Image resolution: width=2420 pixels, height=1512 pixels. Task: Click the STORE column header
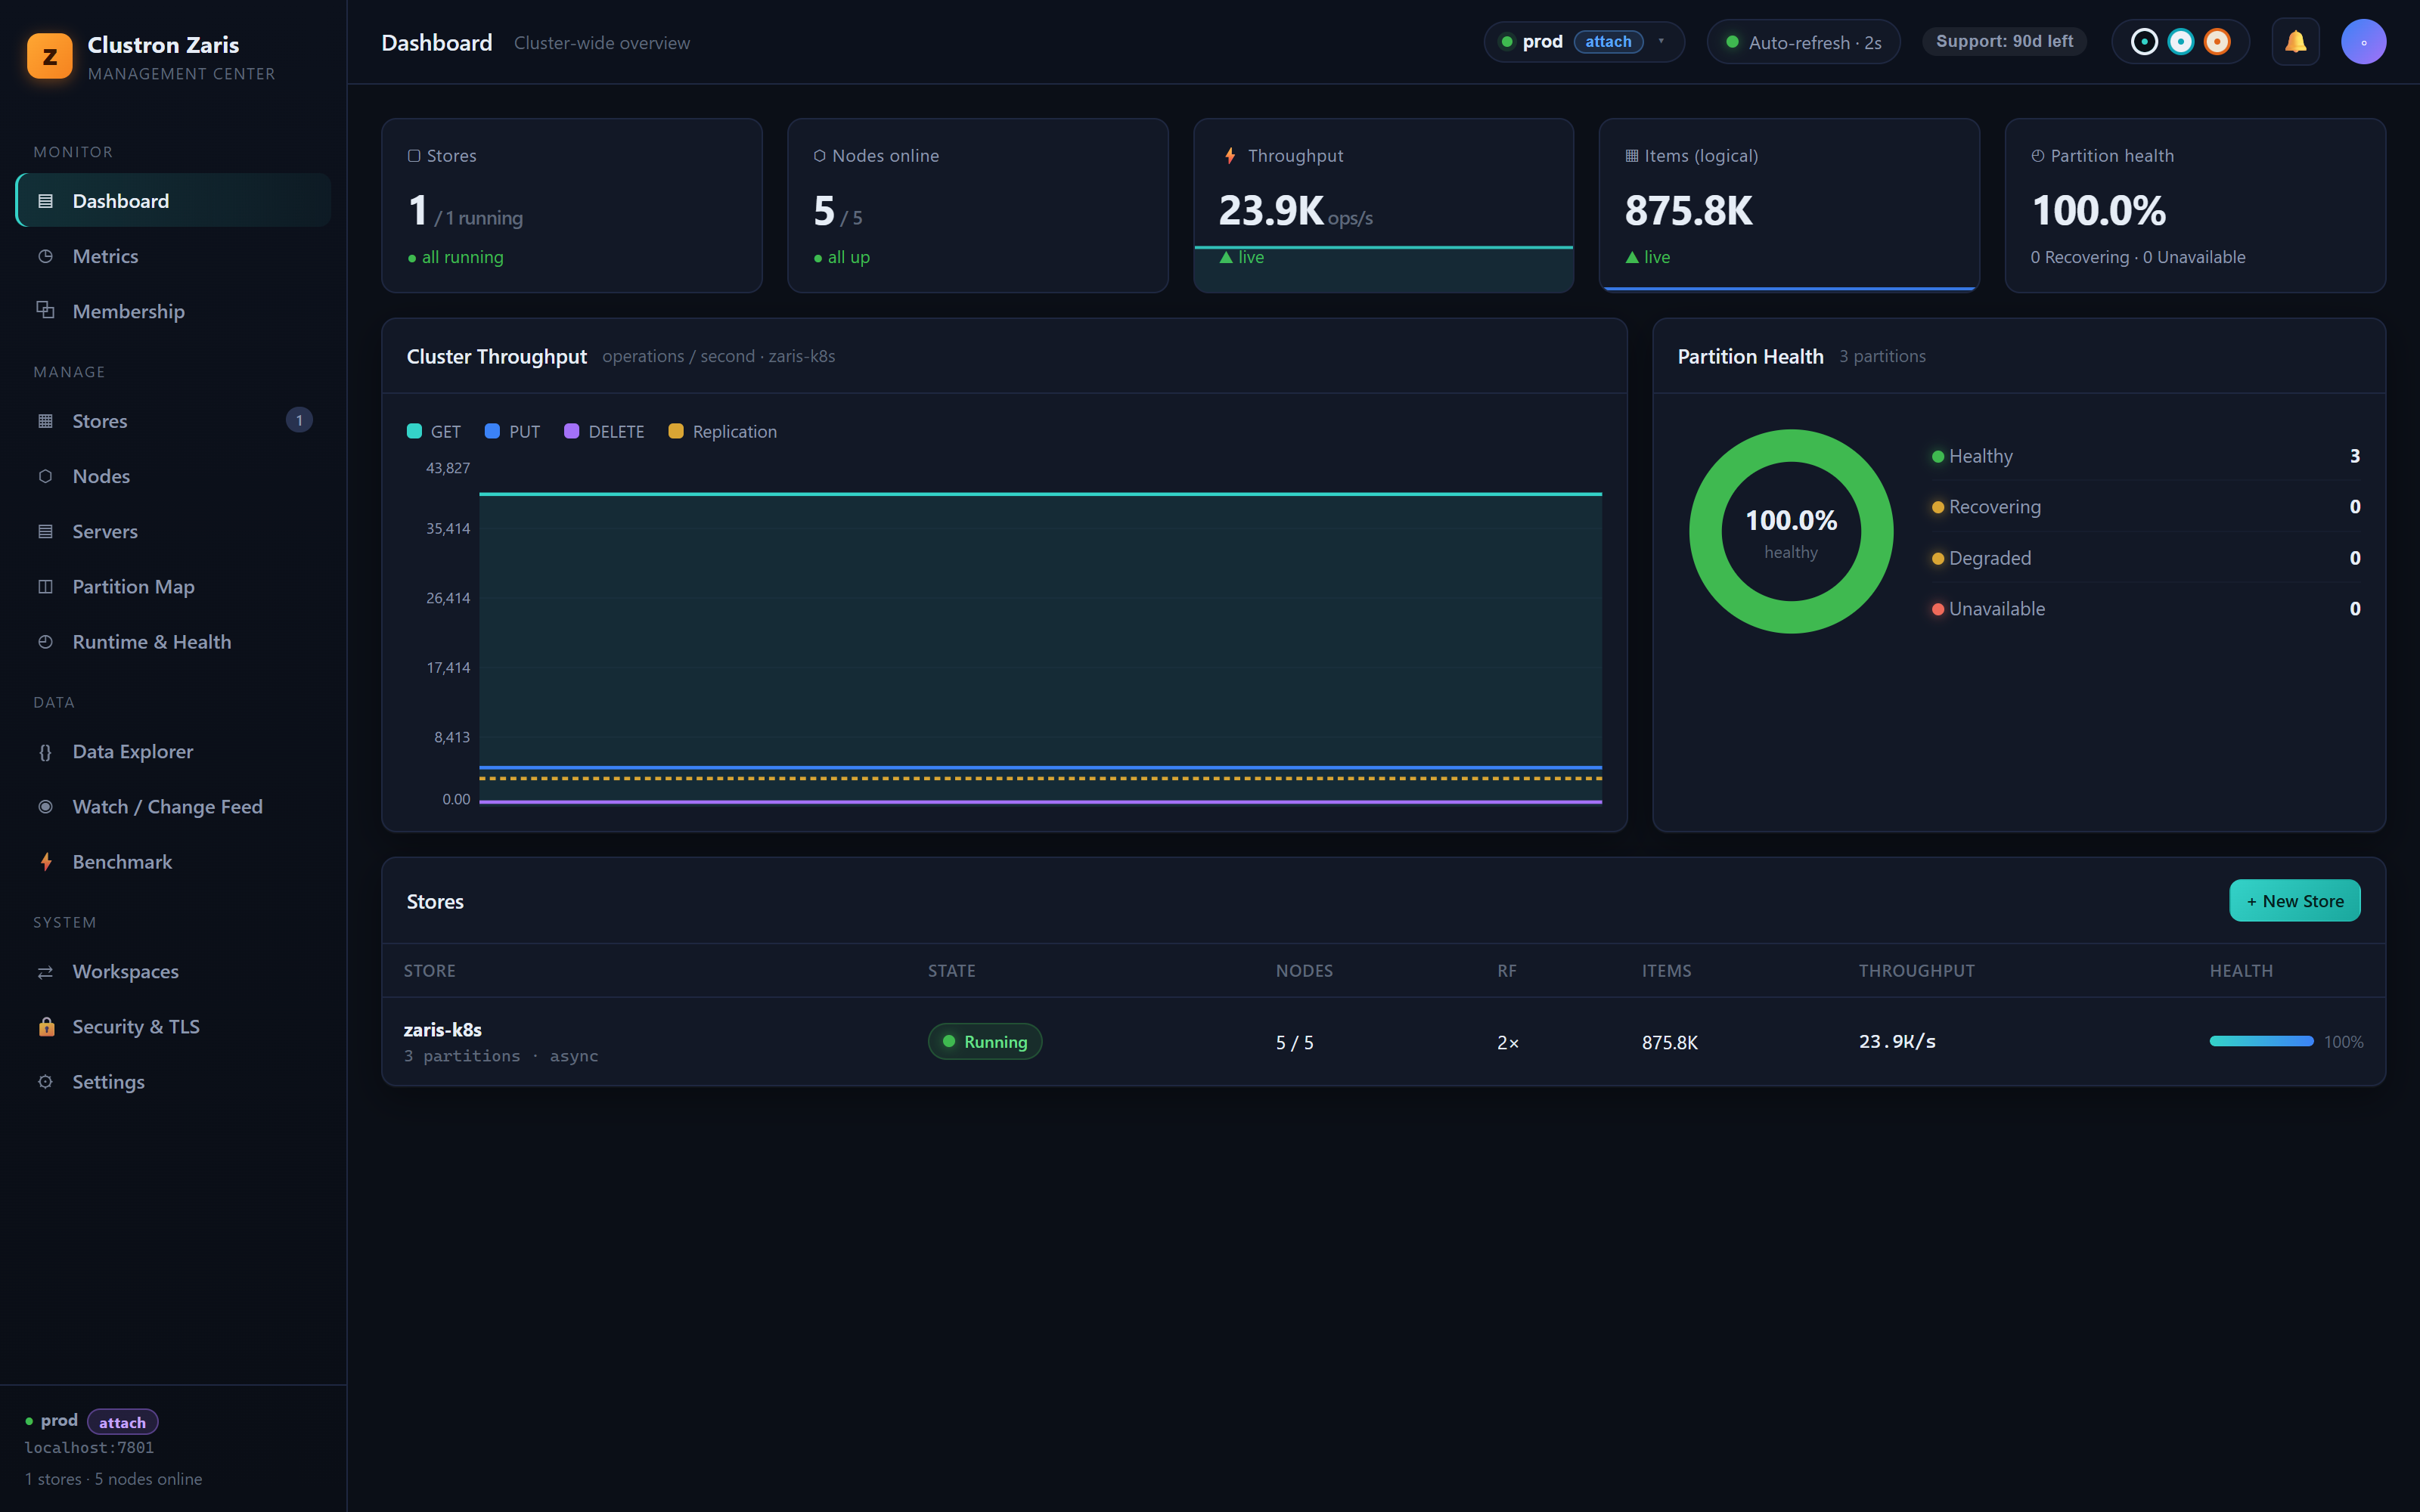(x=429, y=971)
